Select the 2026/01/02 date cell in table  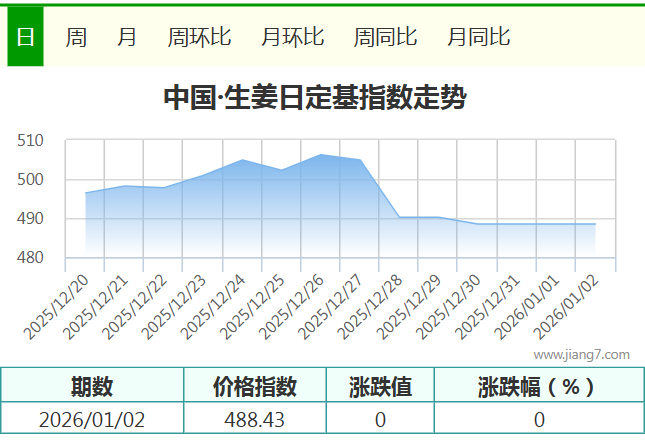coord(92,420)
